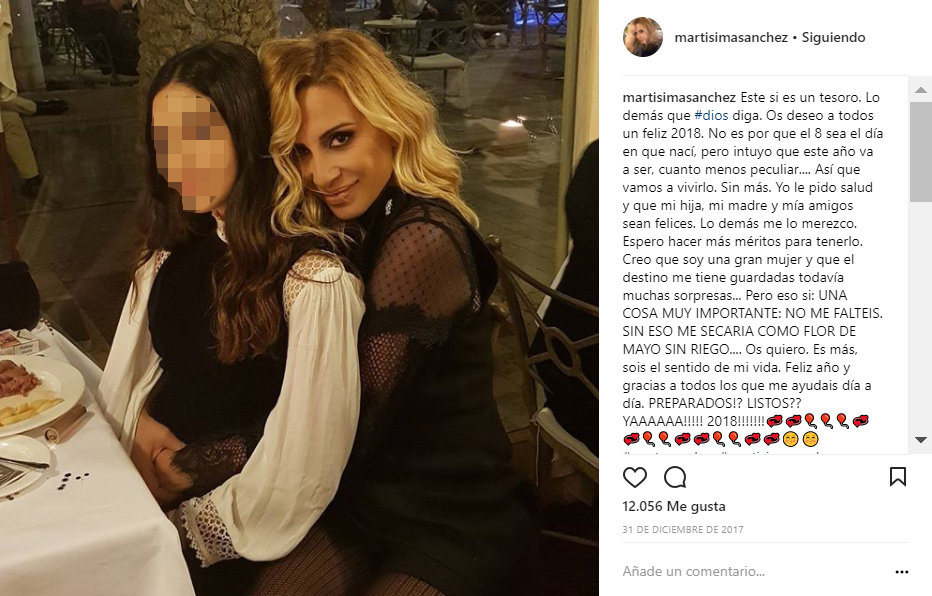Click the caption scrollbar thumb
This screenshot has height=596, width=932.
[x=920, y=152]
